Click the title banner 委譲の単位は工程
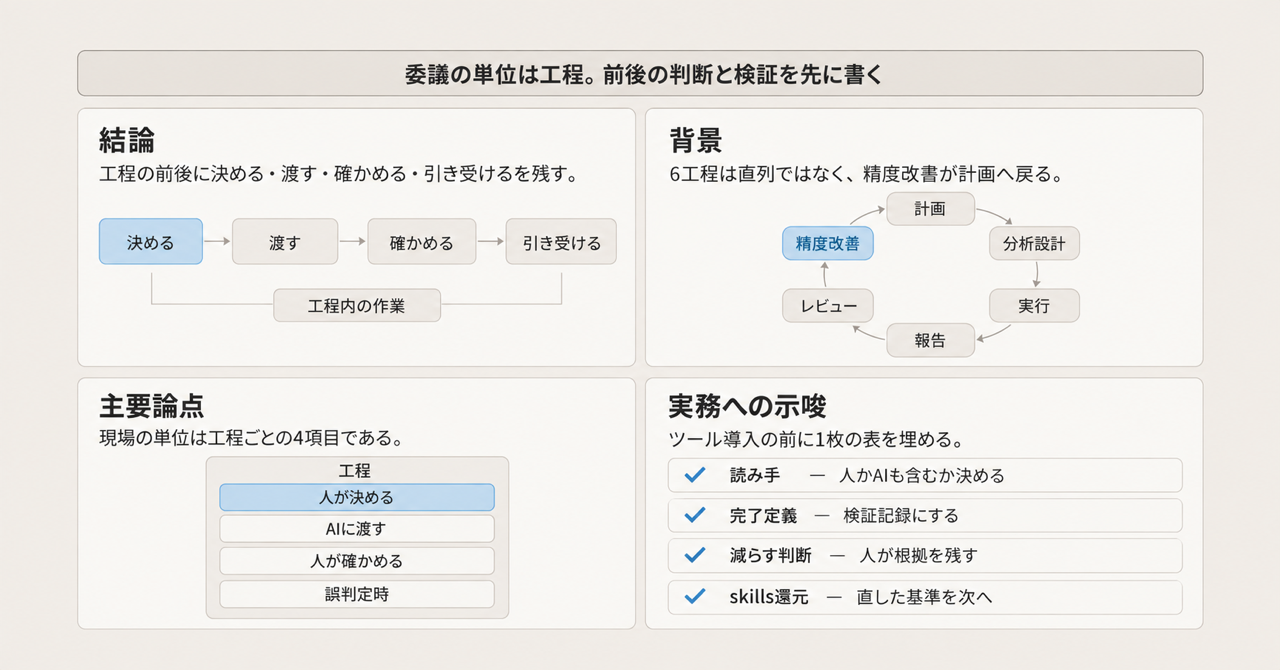 click(x=640, y=74)
